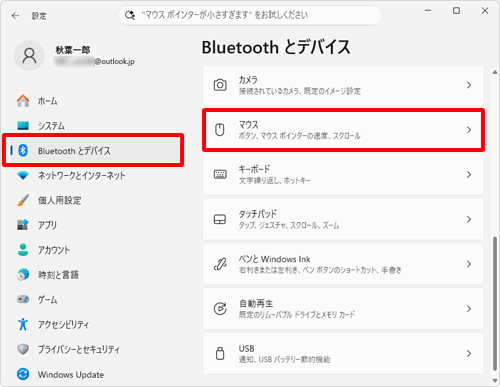This screenshot has height=387, width=500.
Task: Click the back arrow icon
Action: tap(15, 16)
